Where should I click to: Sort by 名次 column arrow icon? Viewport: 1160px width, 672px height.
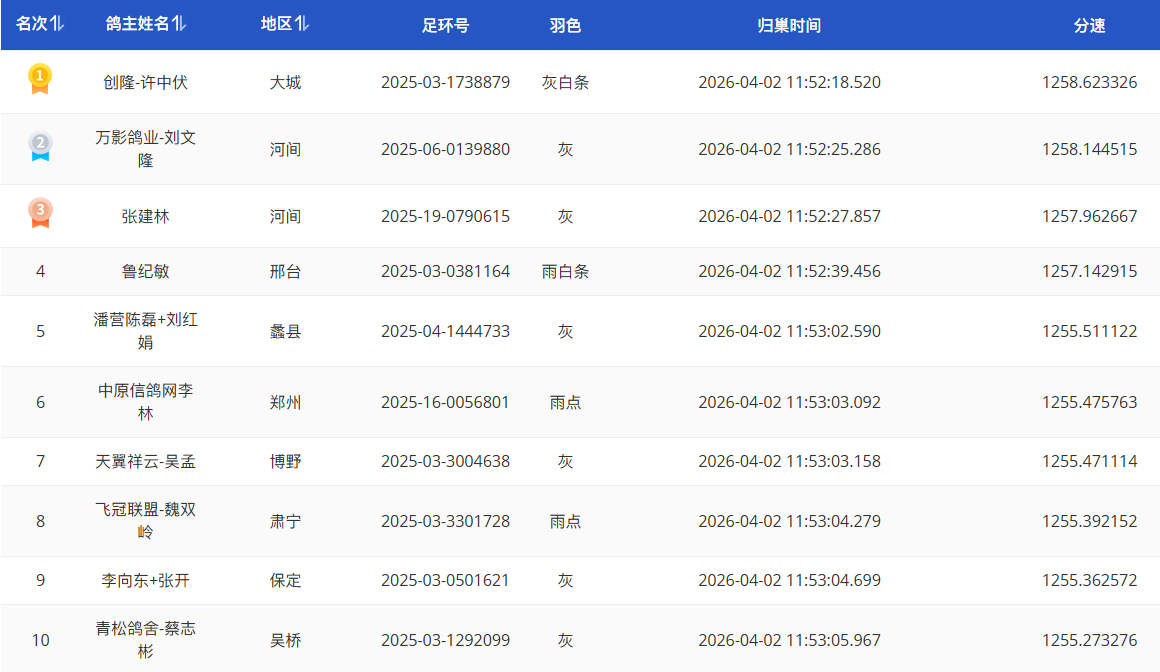pos(57,25)
